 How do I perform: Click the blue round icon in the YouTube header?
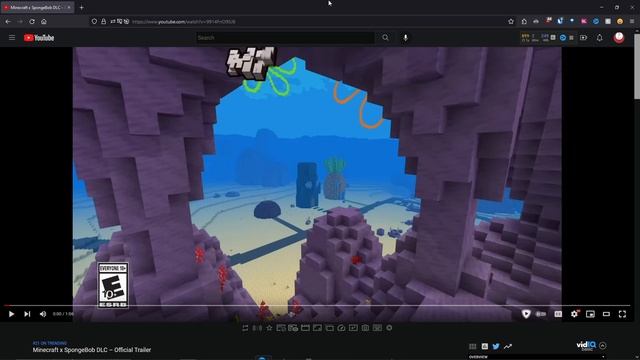[563, 38]
